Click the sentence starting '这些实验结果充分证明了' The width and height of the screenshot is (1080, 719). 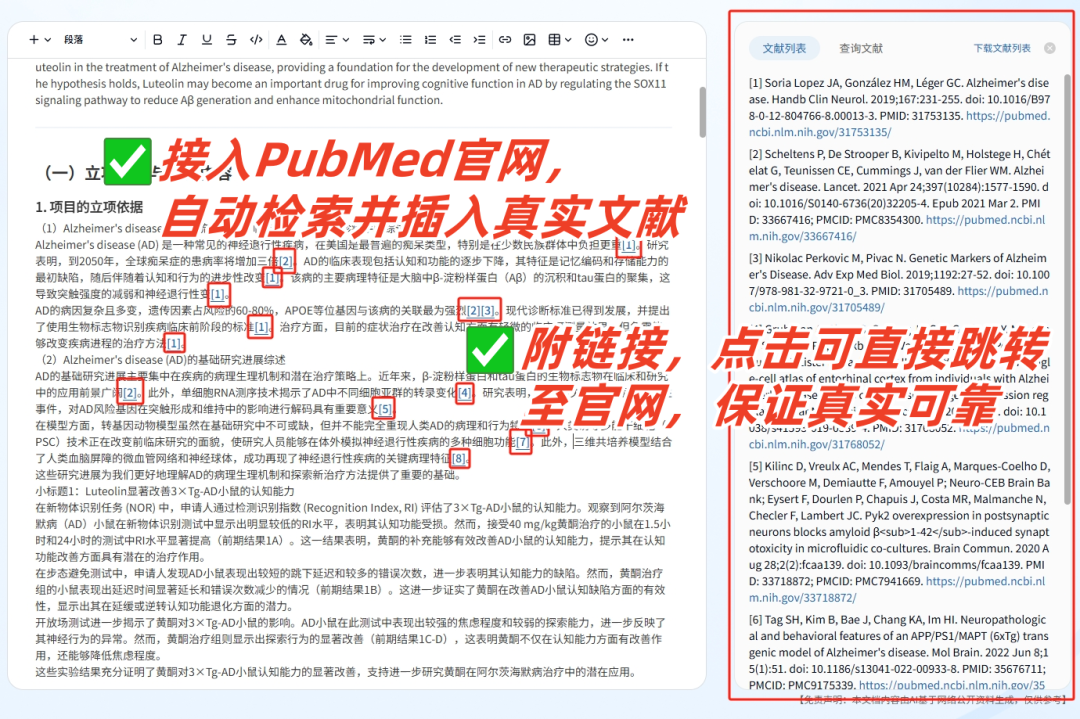pyautogui.click(x=335, y=672)
